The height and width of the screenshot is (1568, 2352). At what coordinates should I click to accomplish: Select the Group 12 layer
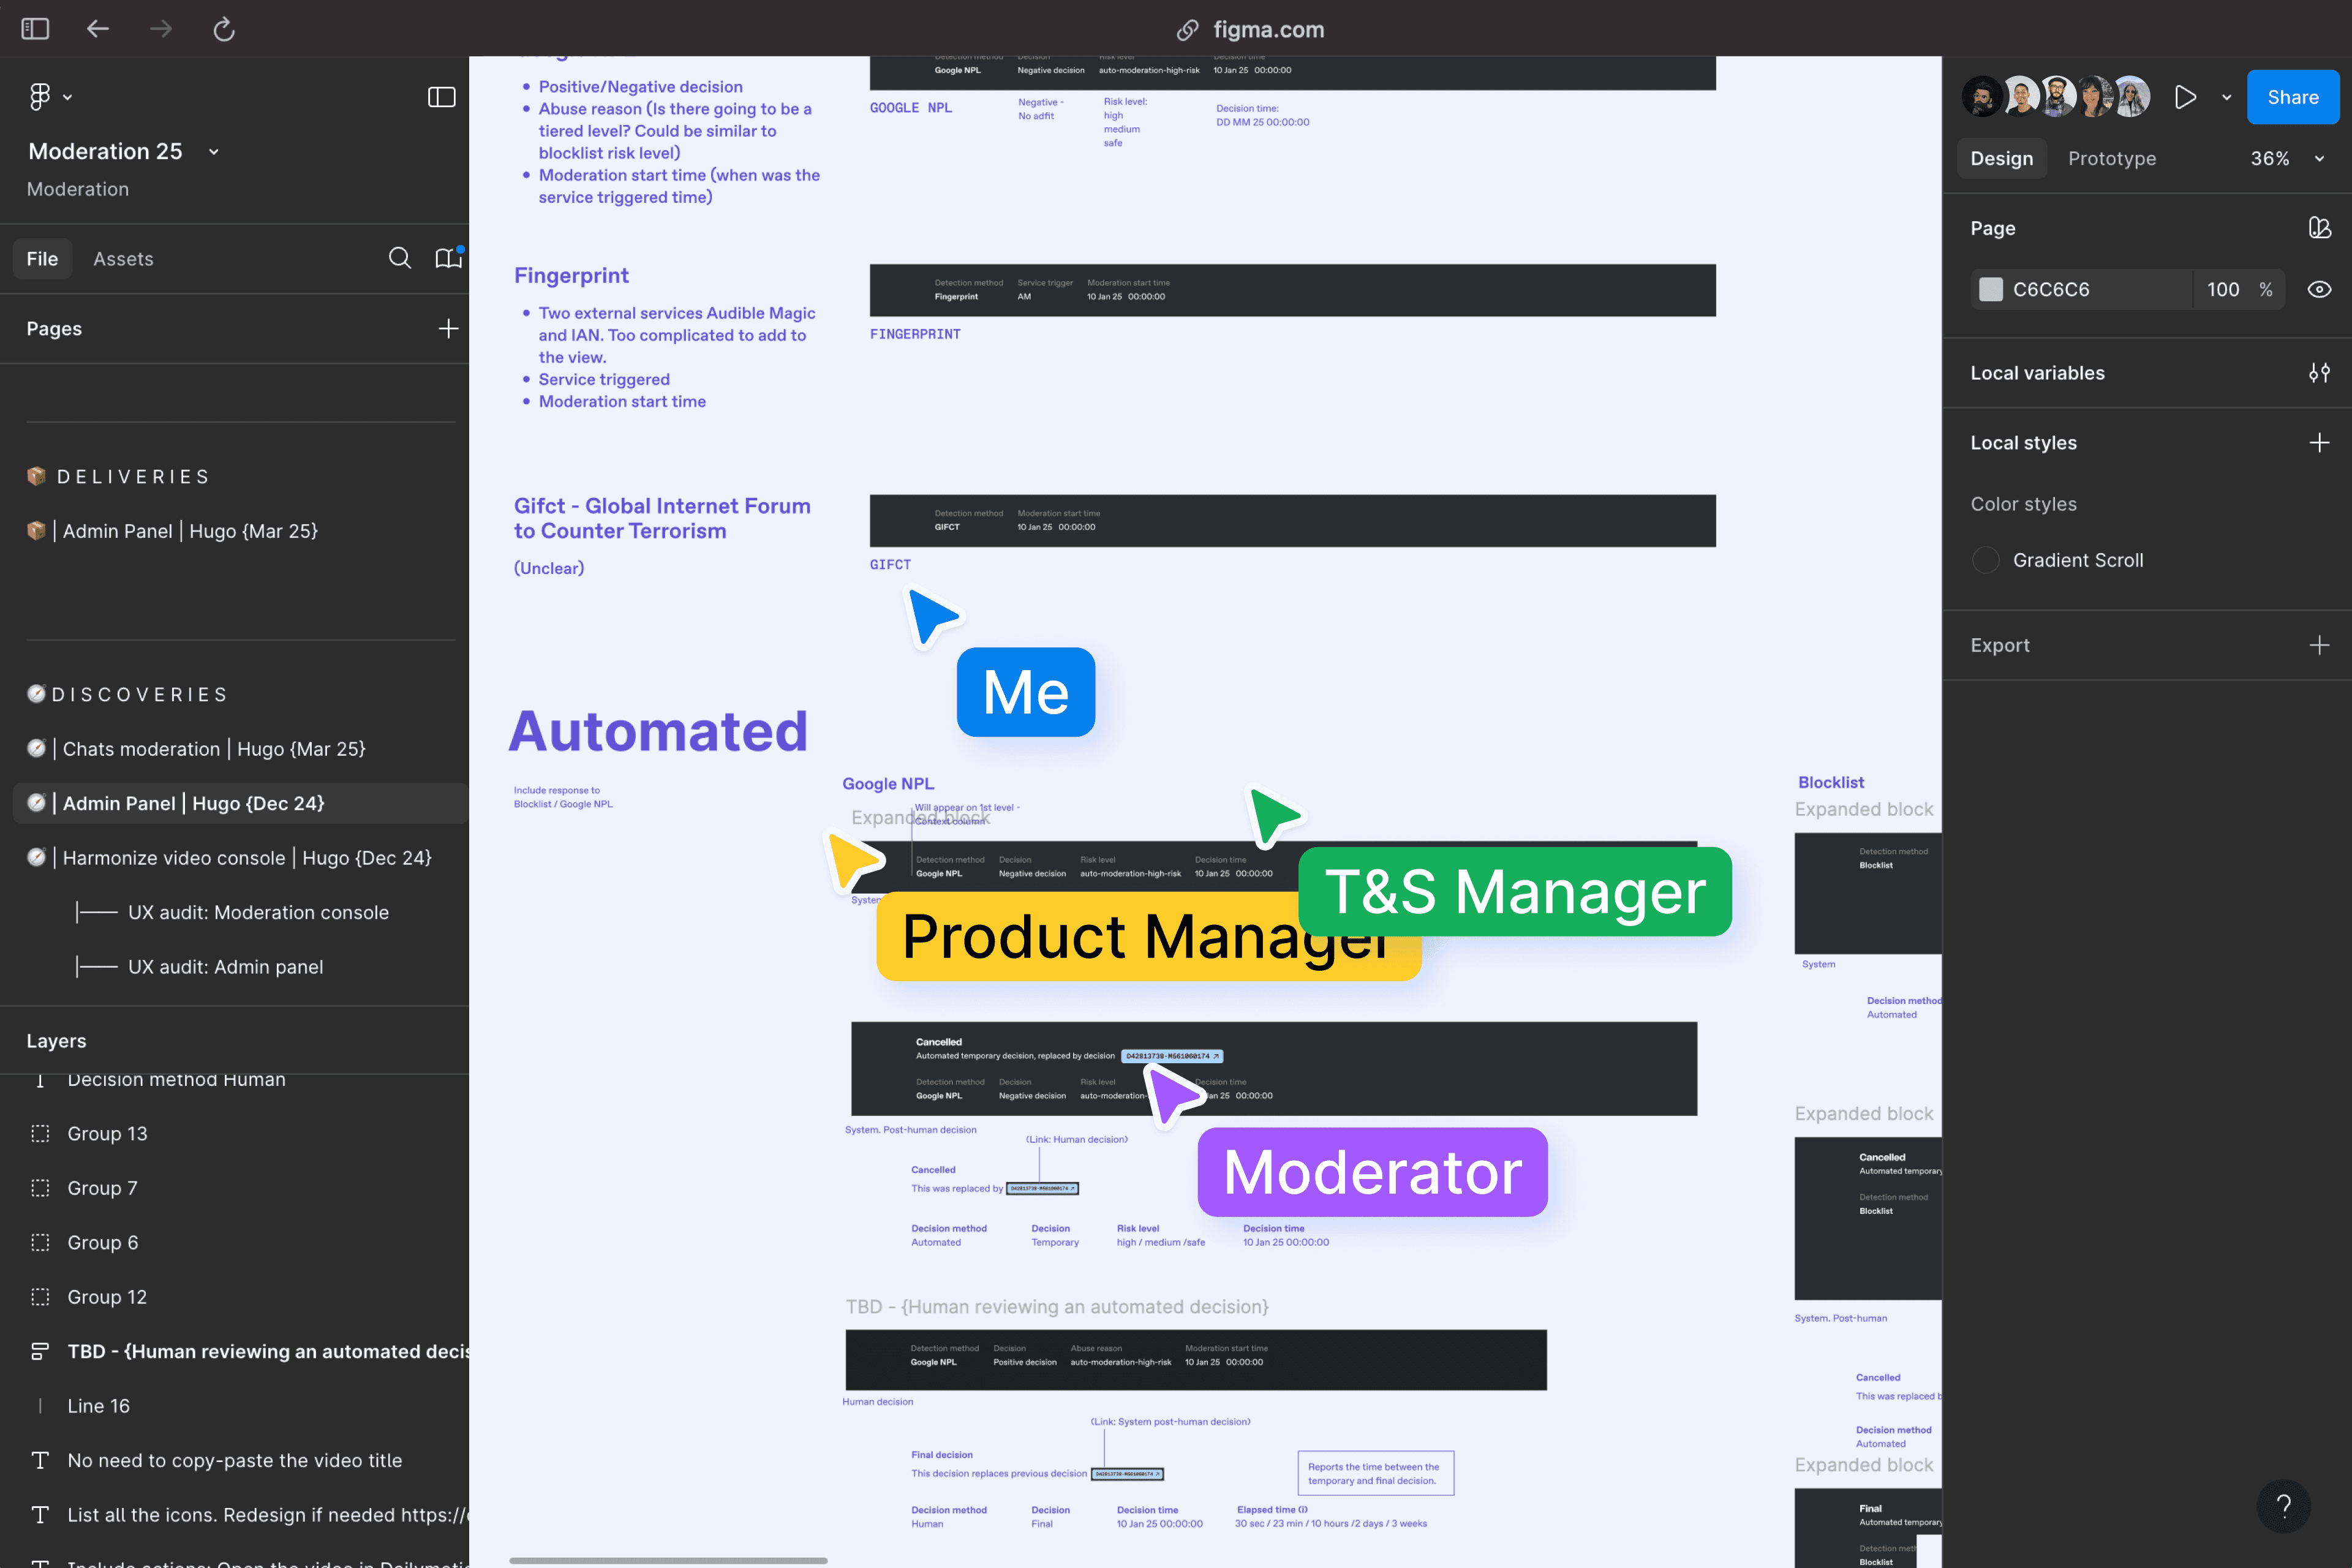(x=107, y=1297)
